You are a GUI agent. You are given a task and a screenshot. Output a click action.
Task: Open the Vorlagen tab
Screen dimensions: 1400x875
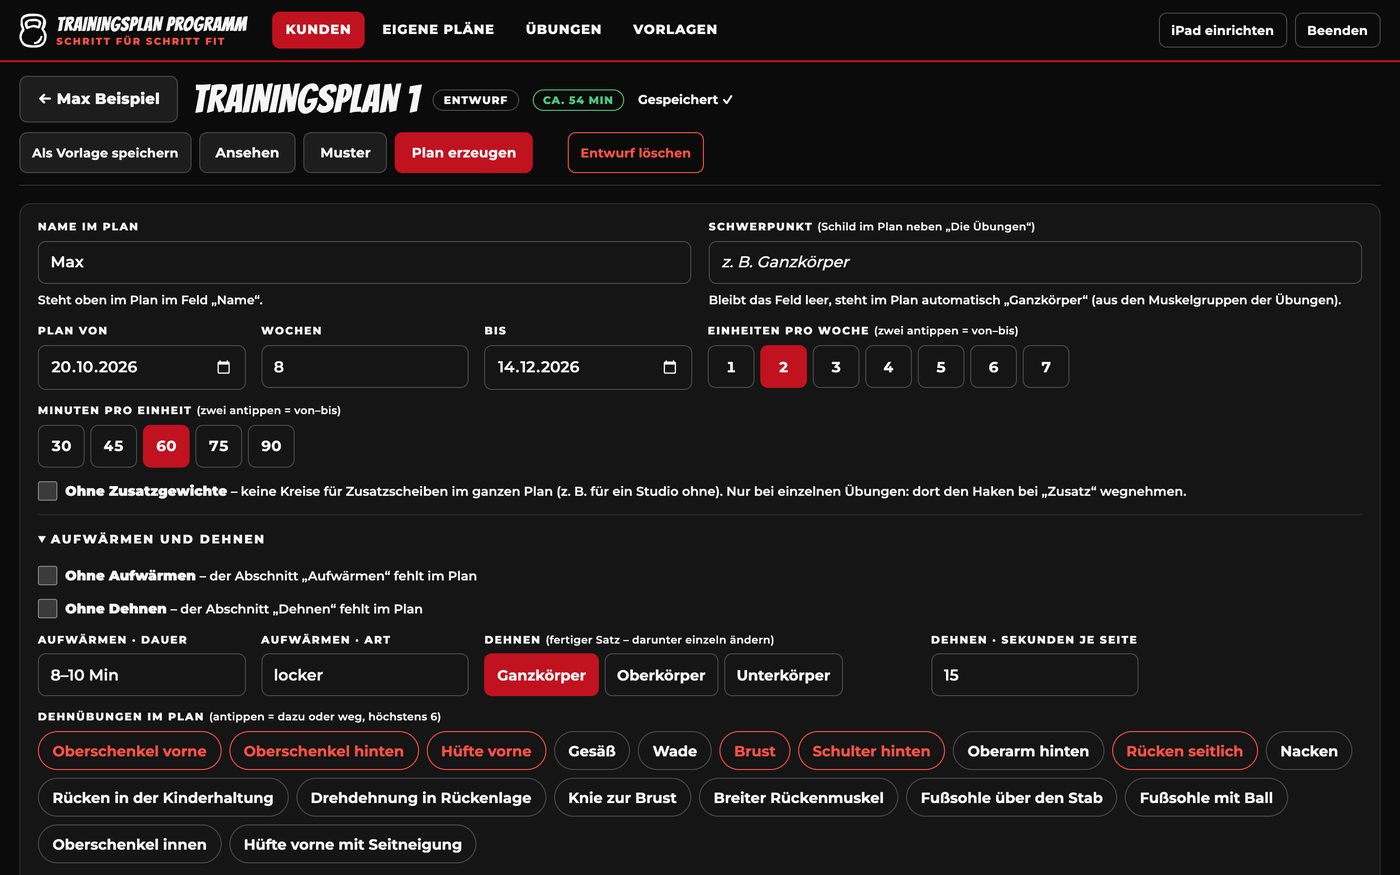click(x=675, y=30)
